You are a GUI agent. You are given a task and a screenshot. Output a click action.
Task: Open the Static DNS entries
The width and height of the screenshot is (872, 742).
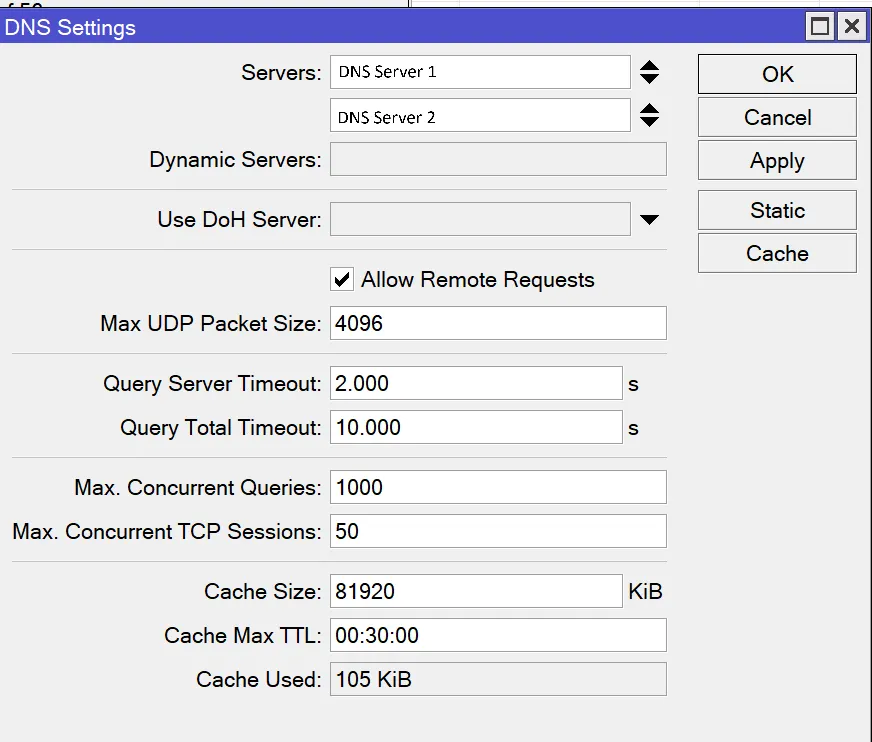(x=777, y=210)
